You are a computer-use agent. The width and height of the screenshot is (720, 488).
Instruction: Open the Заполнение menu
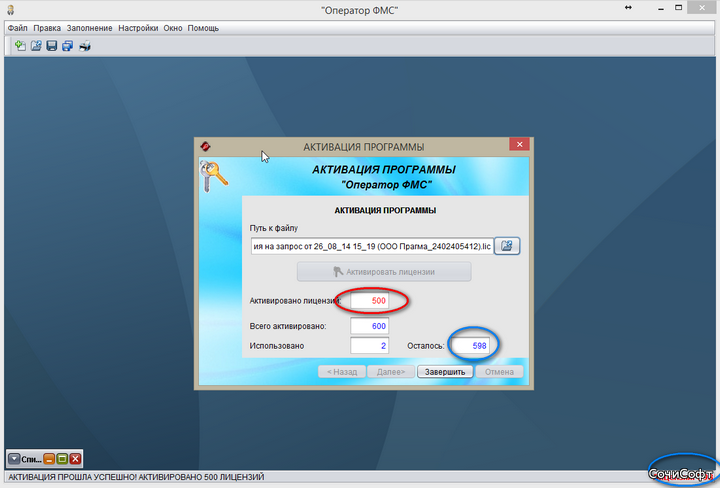coord(90,28)
